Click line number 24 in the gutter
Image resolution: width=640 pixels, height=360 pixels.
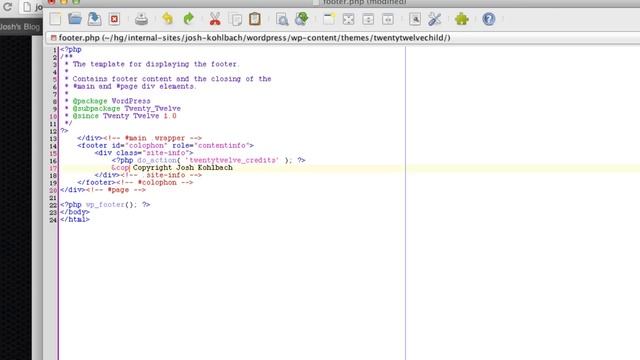(x=53, y=220)
